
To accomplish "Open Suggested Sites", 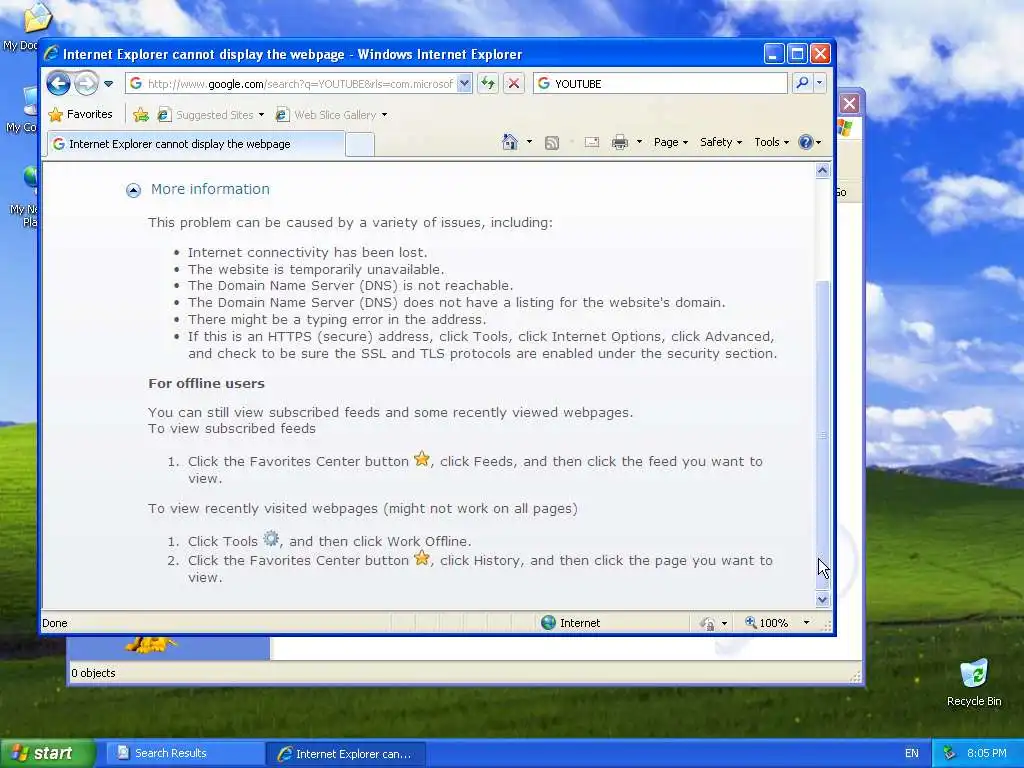I will coord(210,115).
